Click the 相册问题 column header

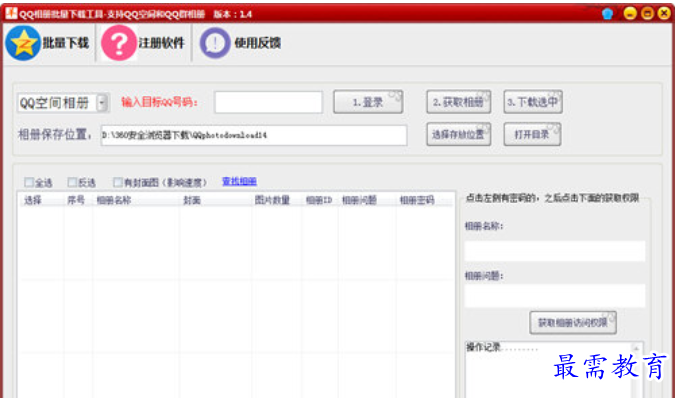[359, 200]
